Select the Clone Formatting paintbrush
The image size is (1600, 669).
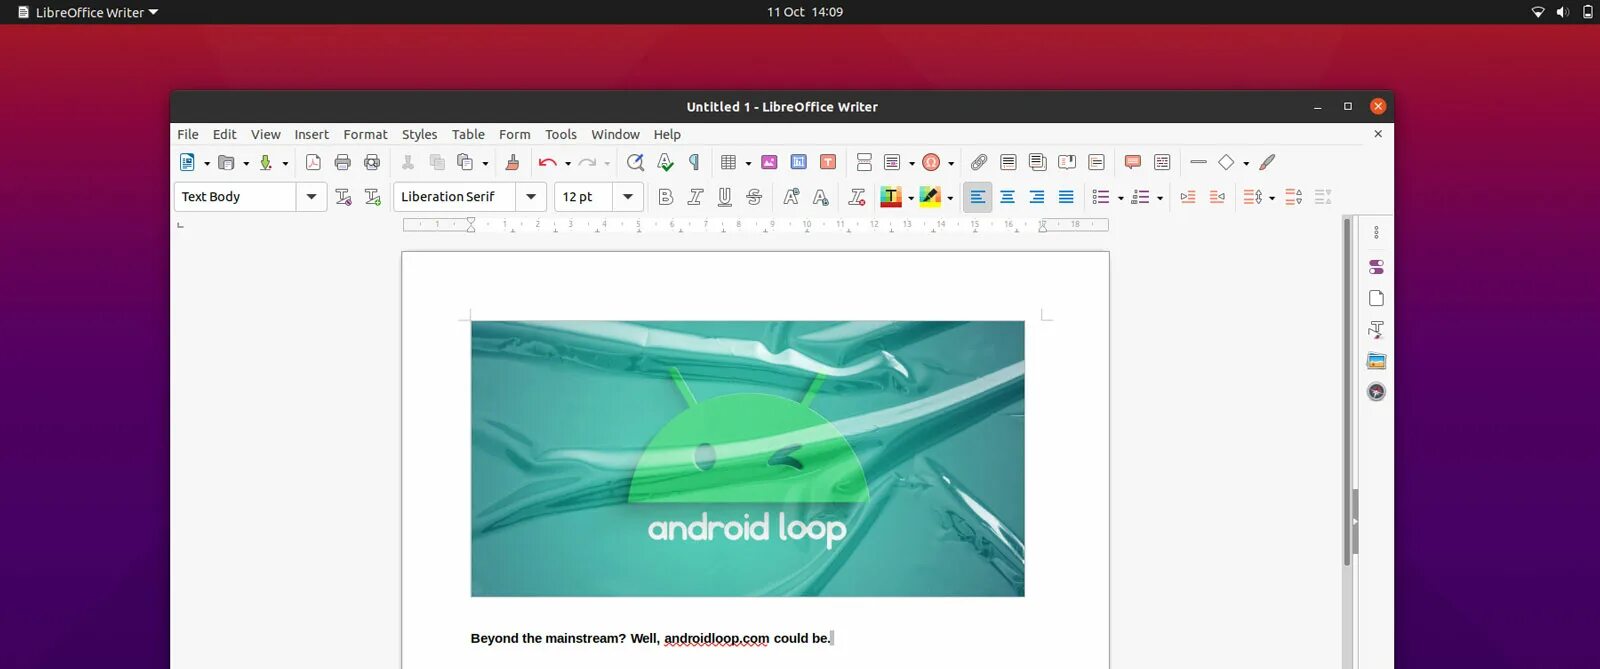(x=512, y=162)
